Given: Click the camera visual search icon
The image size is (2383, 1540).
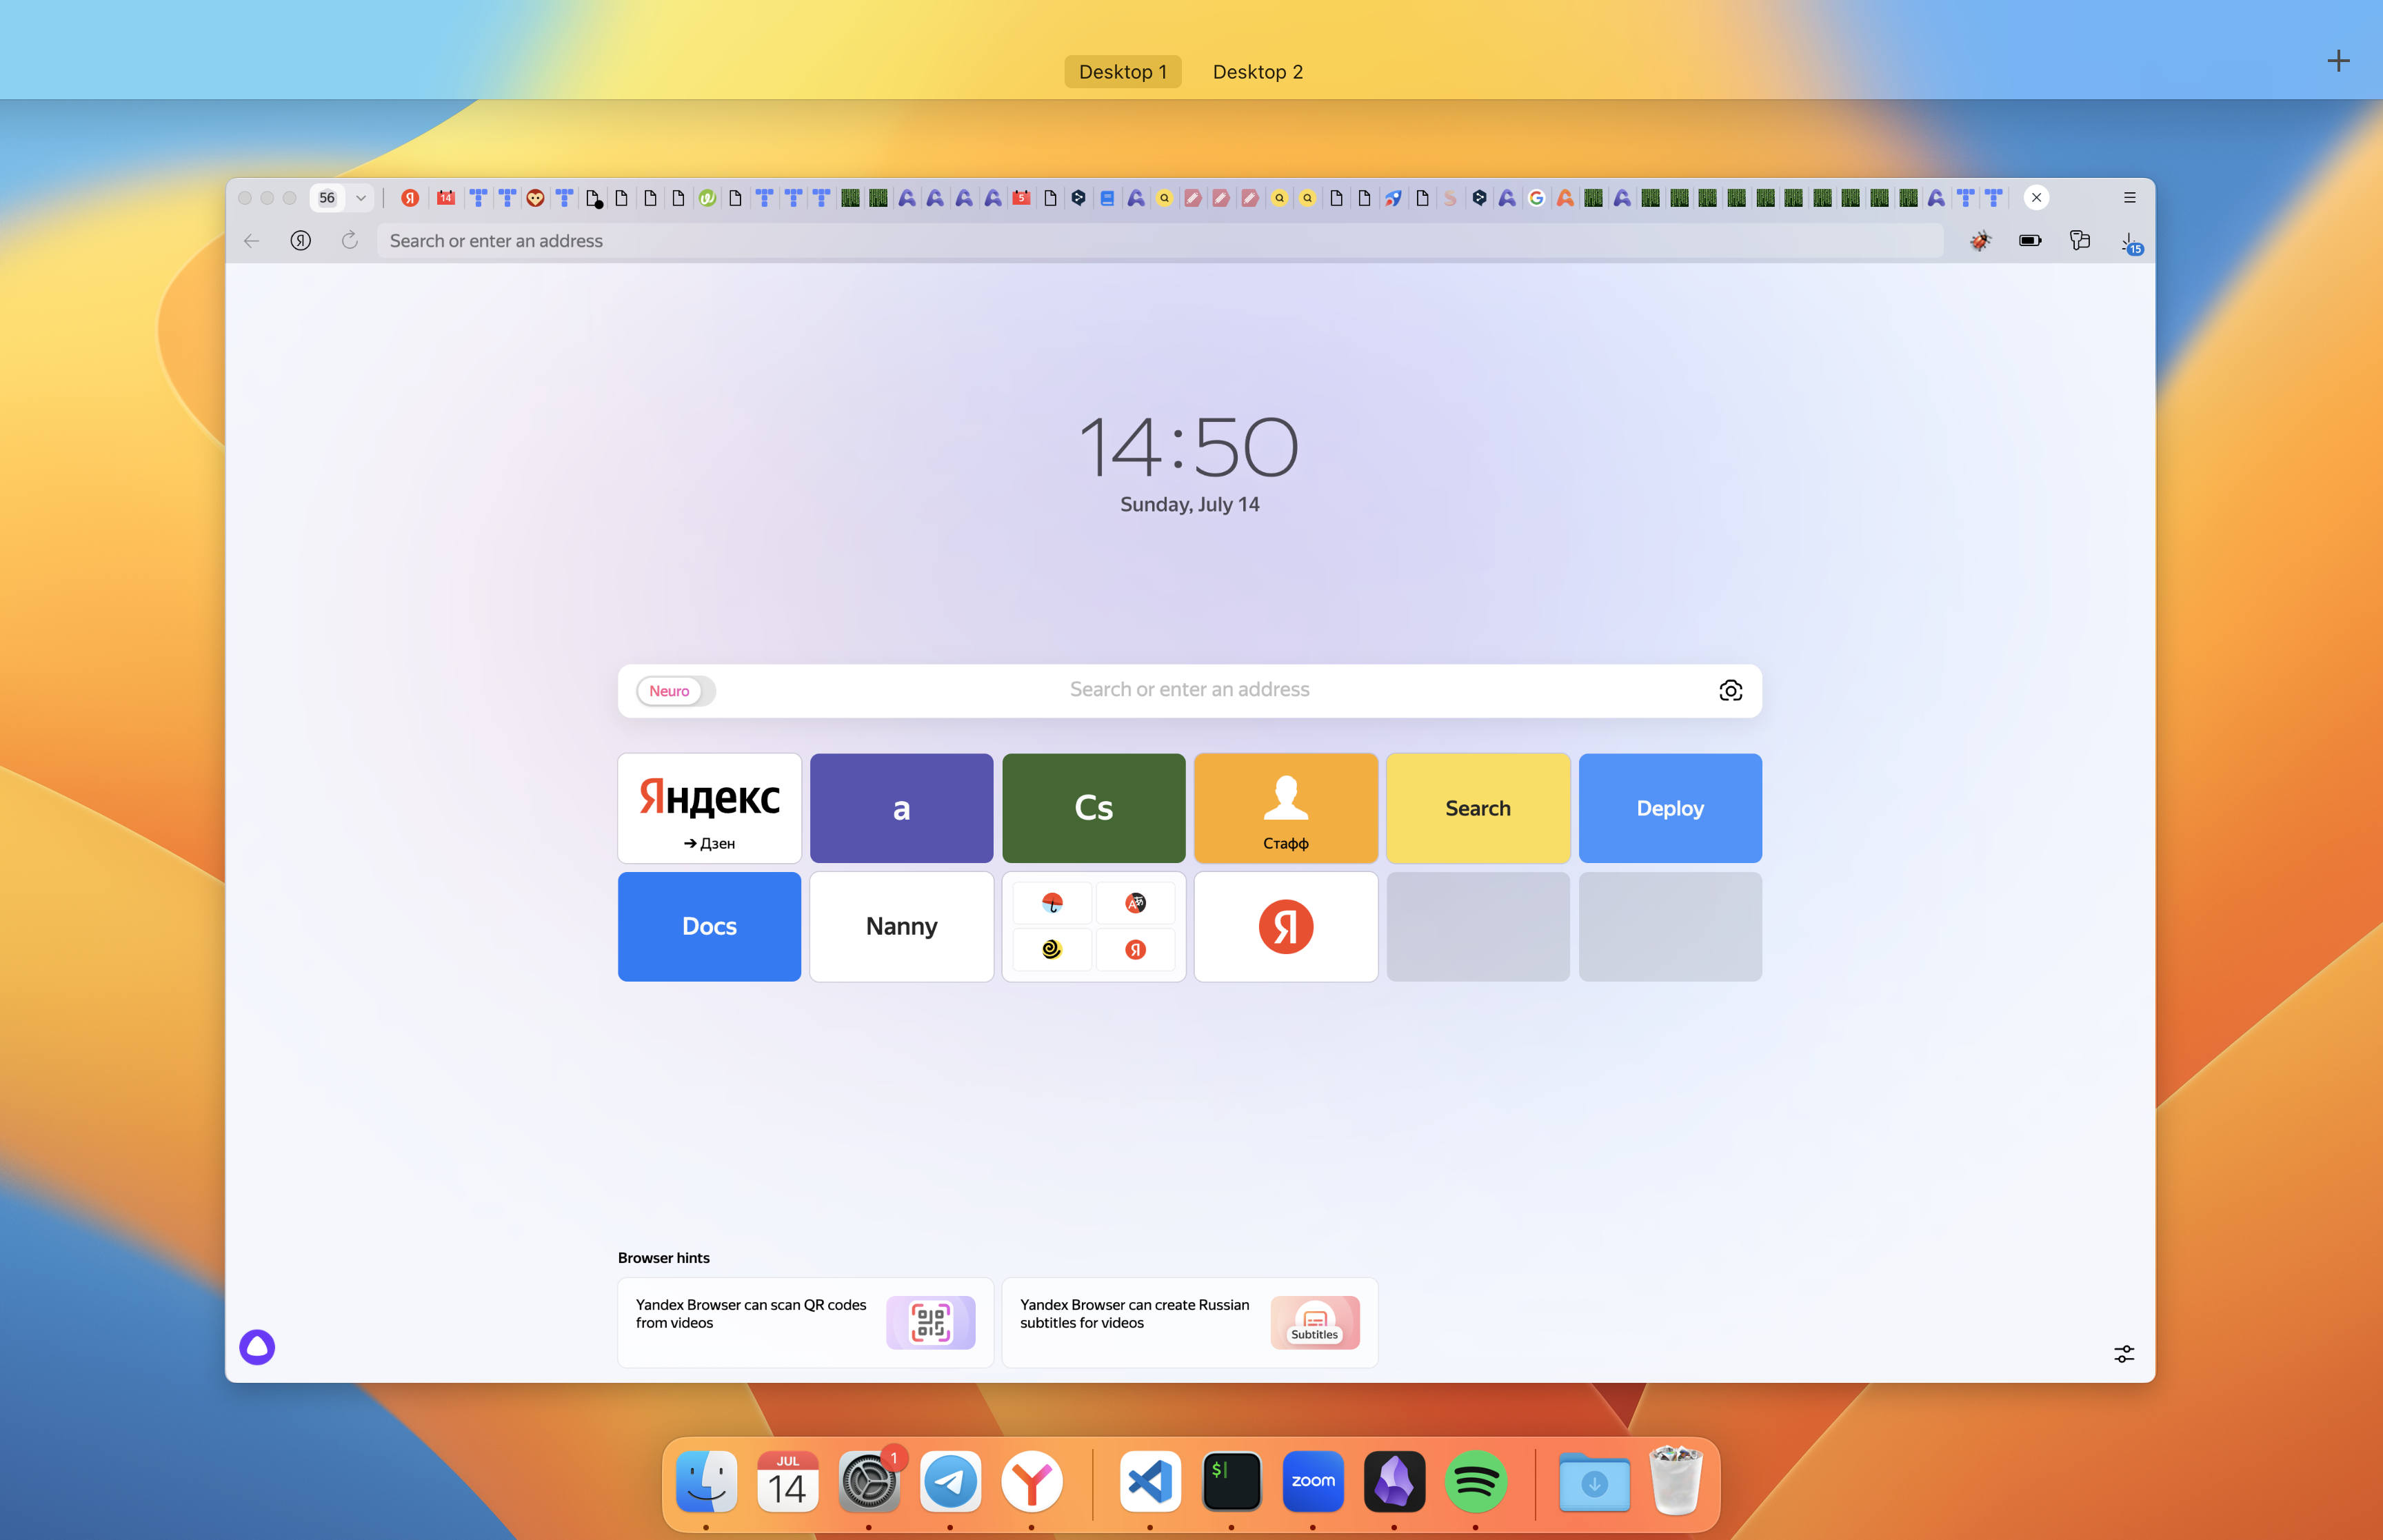Looking at the screenshot, I should [1730, 691].
